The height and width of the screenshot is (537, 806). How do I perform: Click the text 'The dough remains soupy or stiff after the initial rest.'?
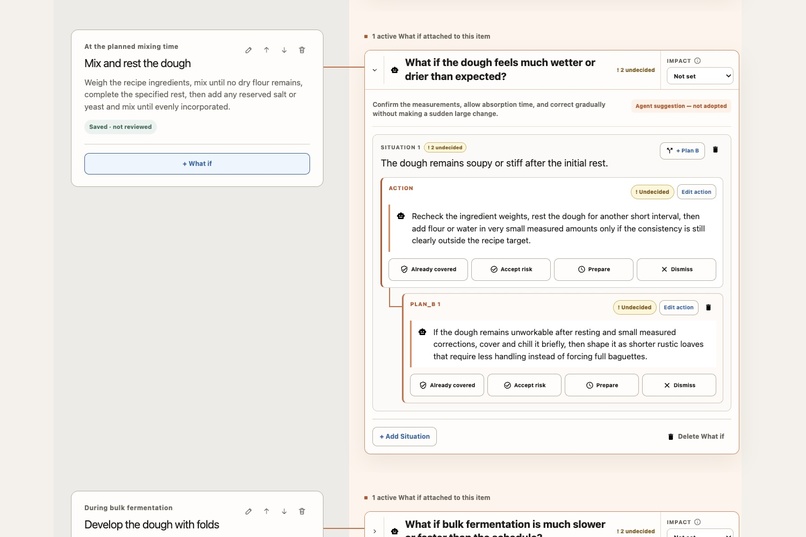[494, 163]
